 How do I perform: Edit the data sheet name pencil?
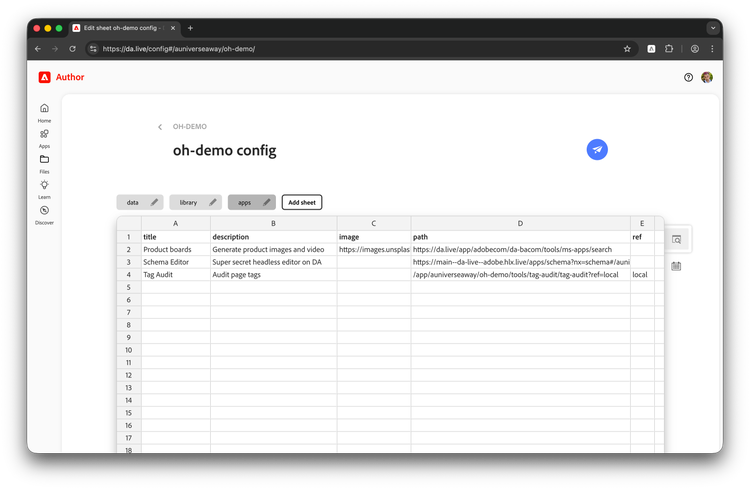coord(154,202)
